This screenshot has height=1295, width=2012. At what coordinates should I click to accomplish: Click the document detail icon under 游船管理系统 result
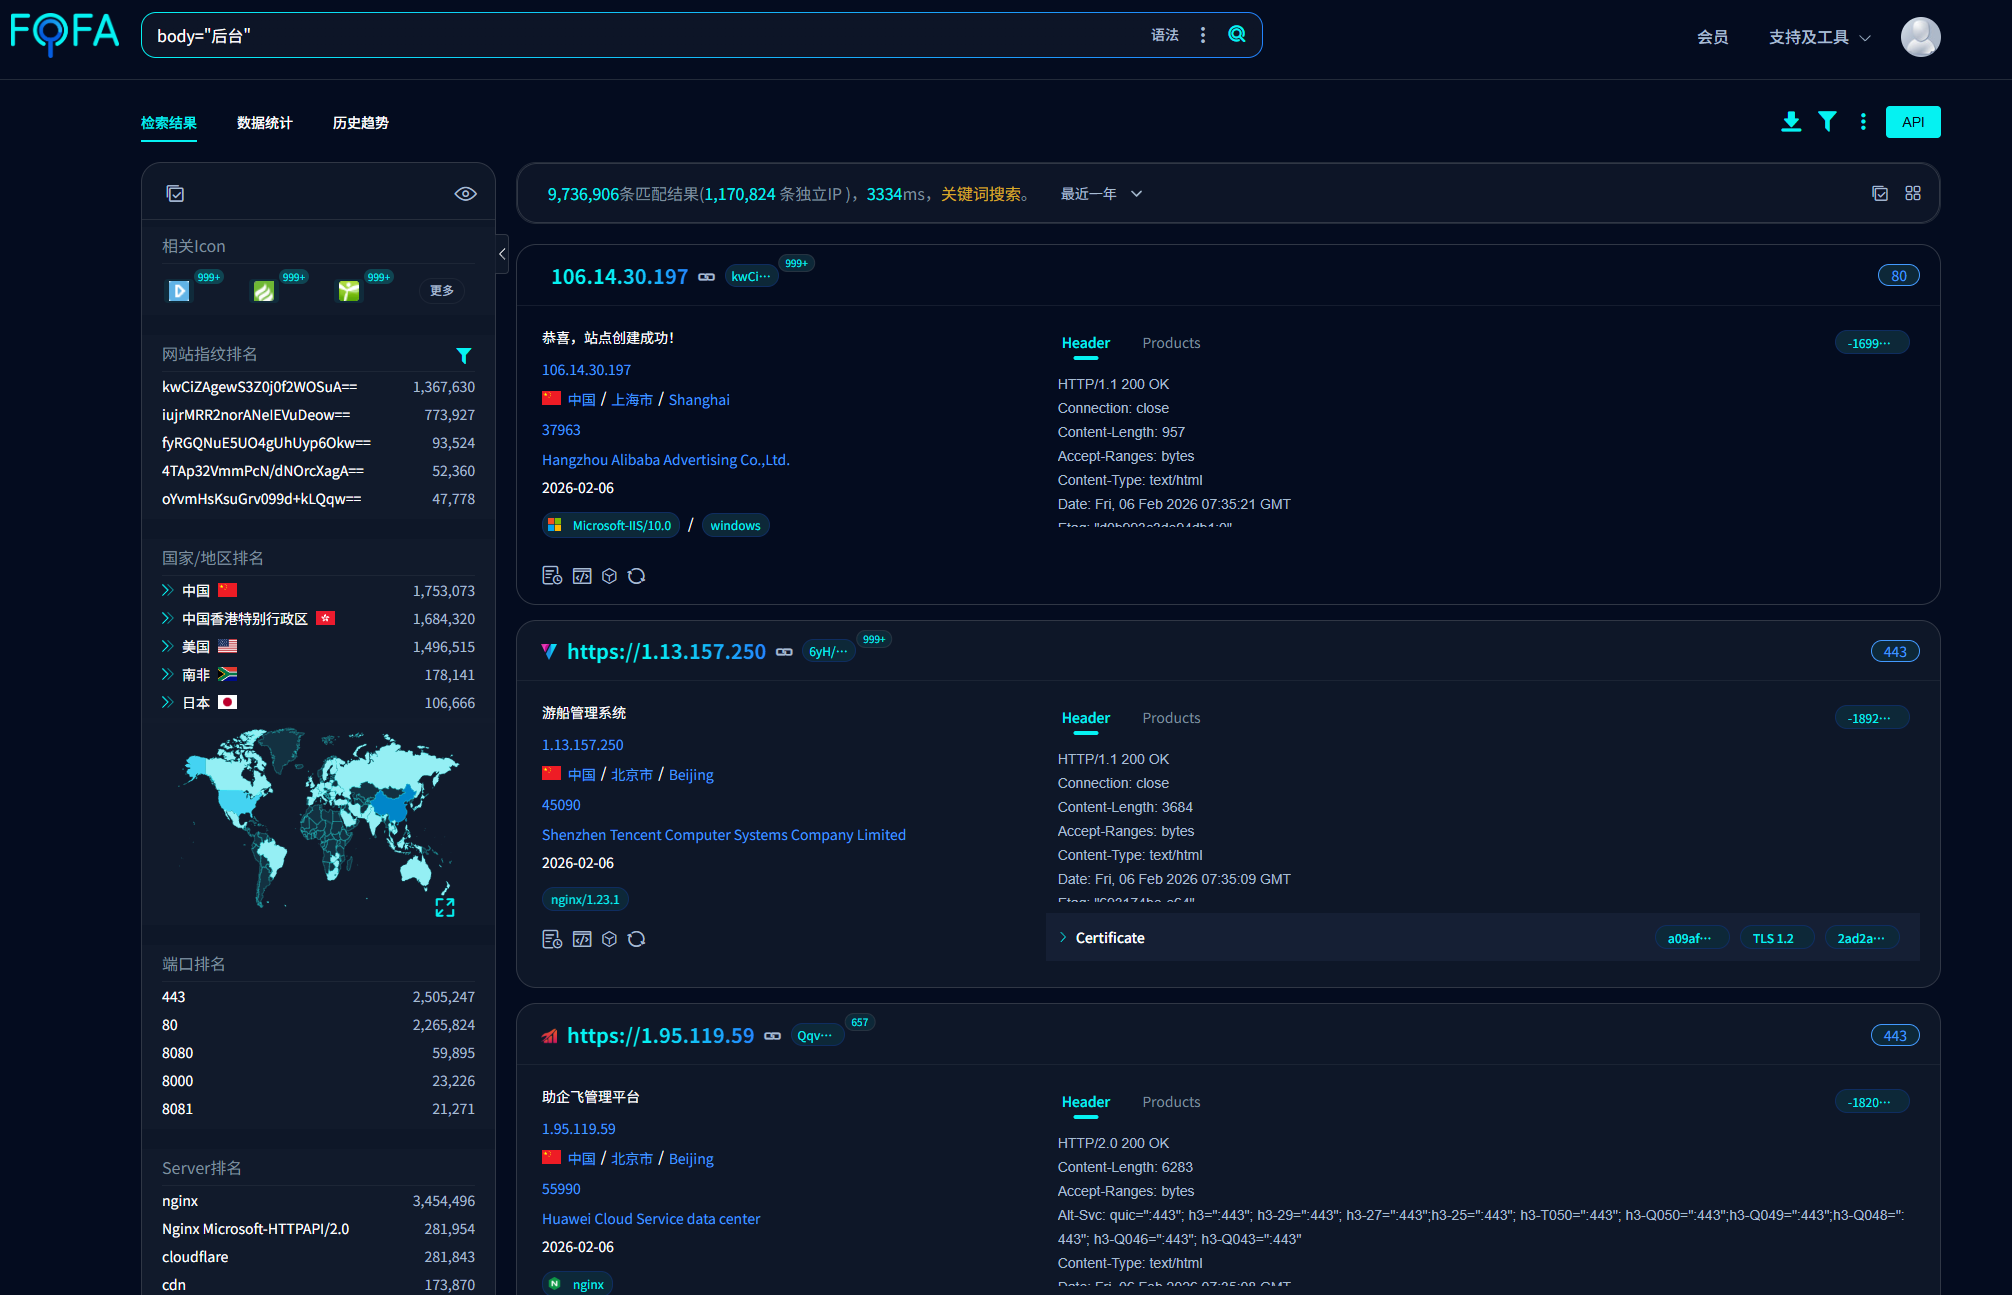tap(552, 939)
